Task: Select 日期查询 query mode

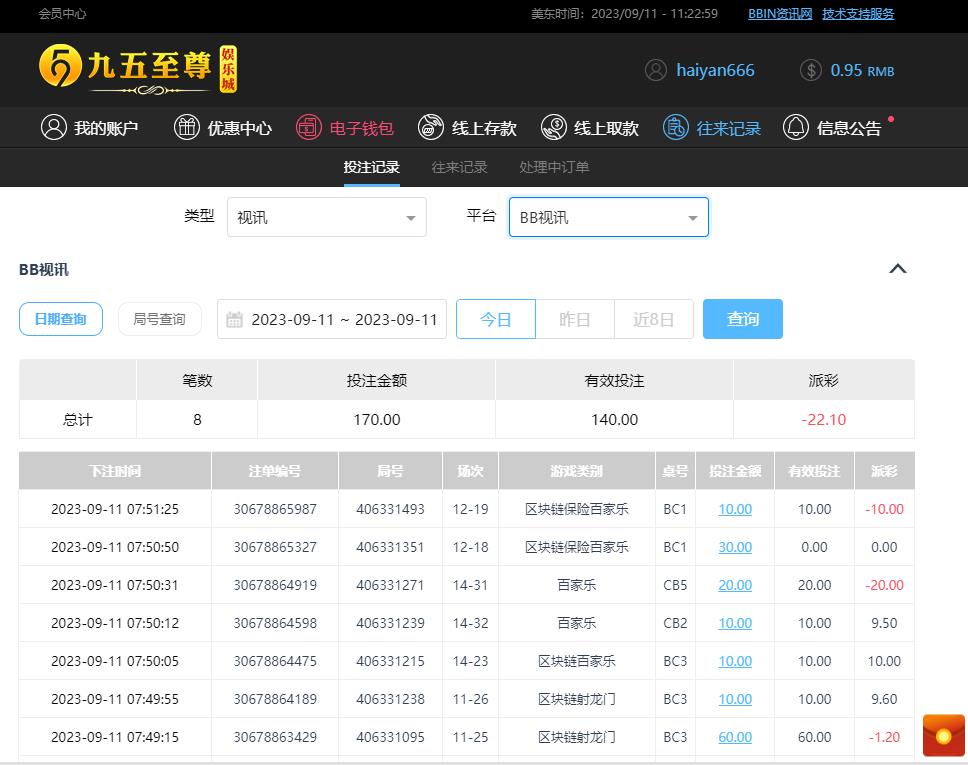Action: pyautogui.click(x=61, y=319)
